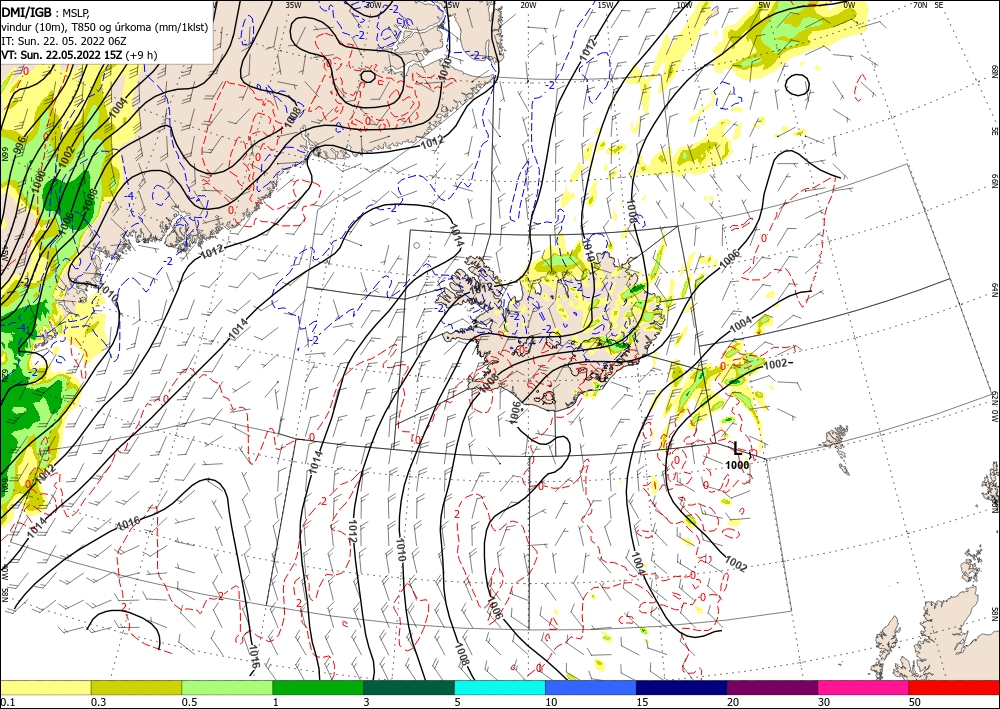The width and height of the screenshot is (1000, 709).
Task: Click the initial time 'IT: Sun. 22. 05. 2022 06Z'
Action: point(63,41)
